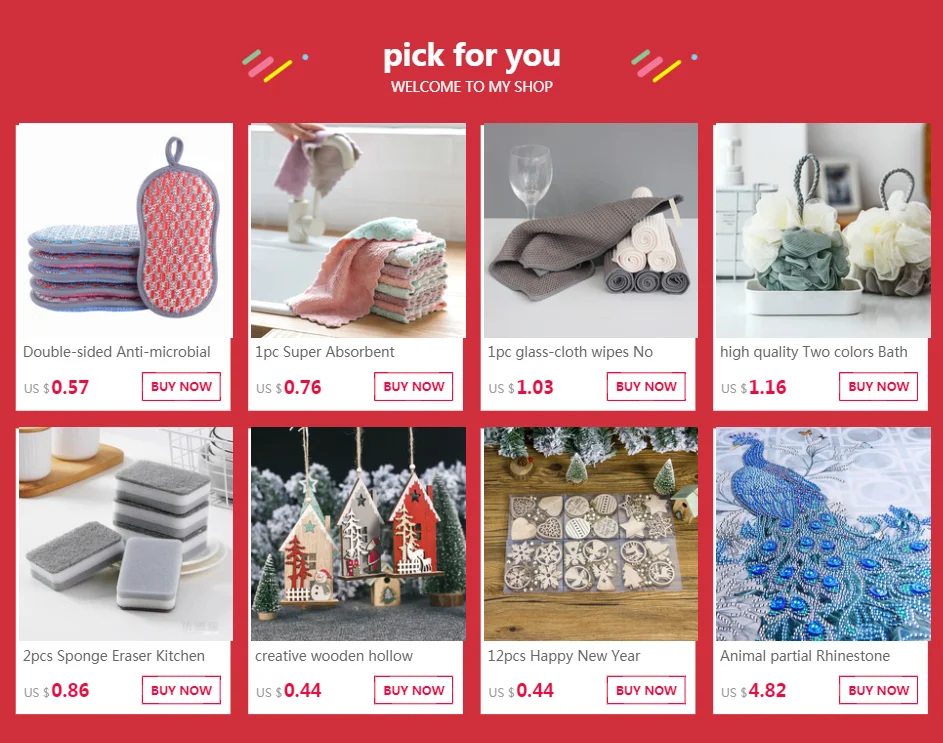Click BUY NOW for creative wooden hollow
Image resolution: width=943 pixels, height=743 pixels.
coord(414,690)
